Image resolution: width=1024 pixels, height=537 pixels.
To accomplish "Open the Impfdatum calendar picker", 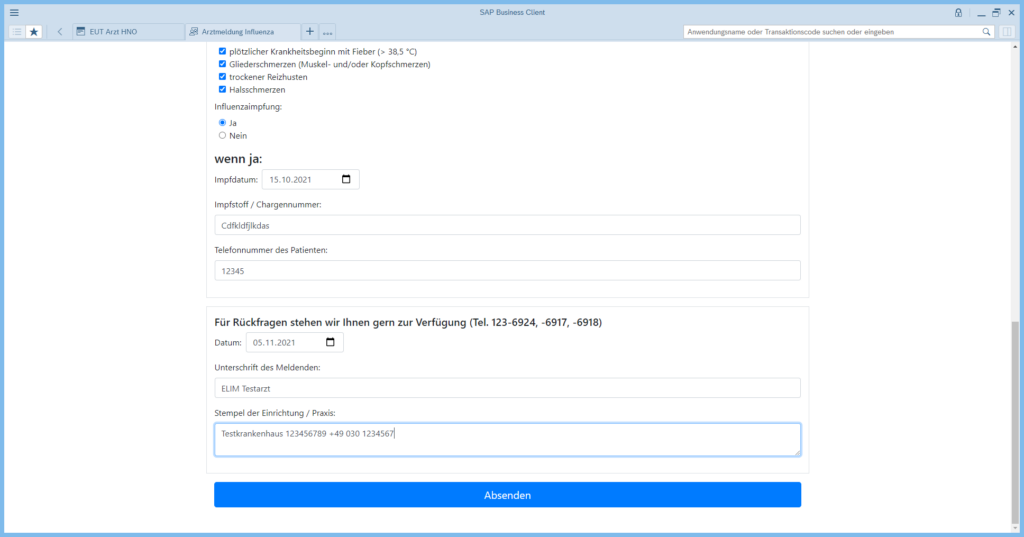I will click(346, 180).
